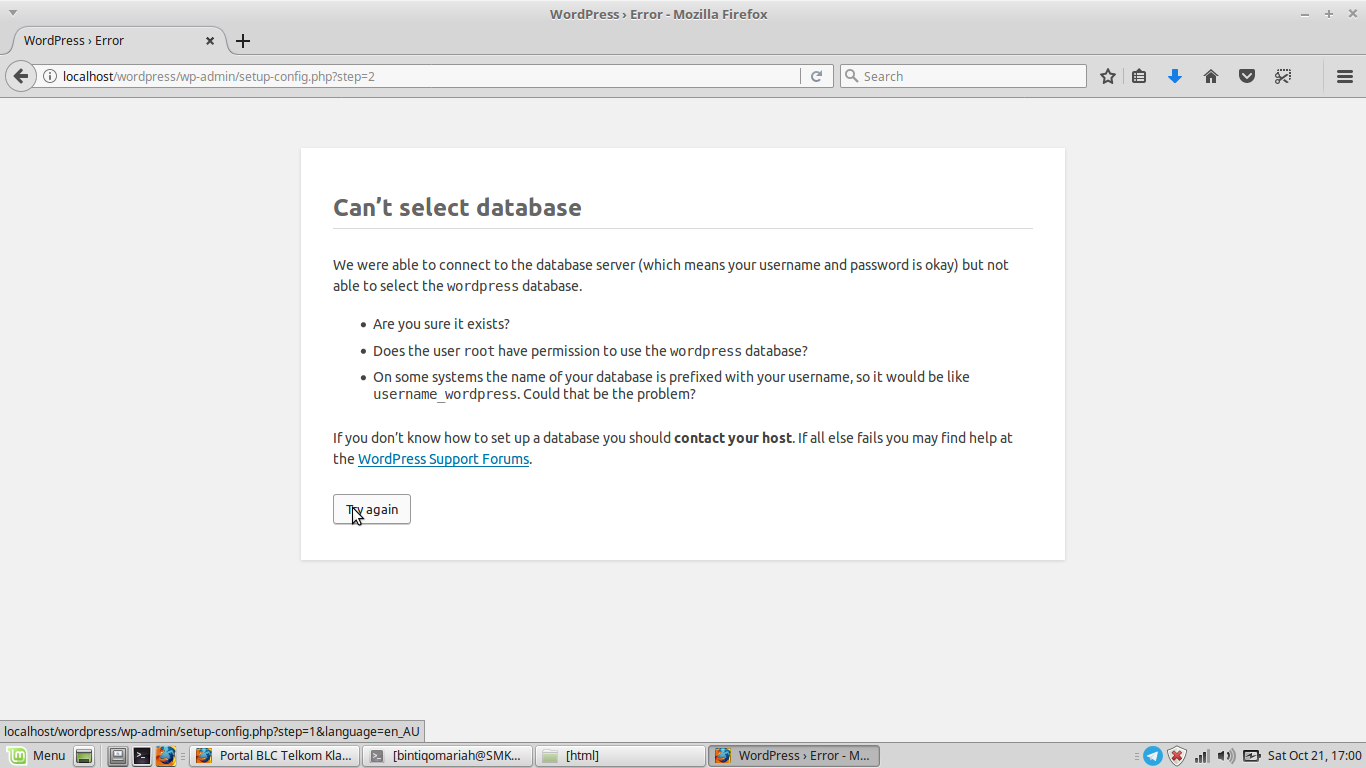
Task: Open the battery power tray icon
Action: pos(1251,756)
